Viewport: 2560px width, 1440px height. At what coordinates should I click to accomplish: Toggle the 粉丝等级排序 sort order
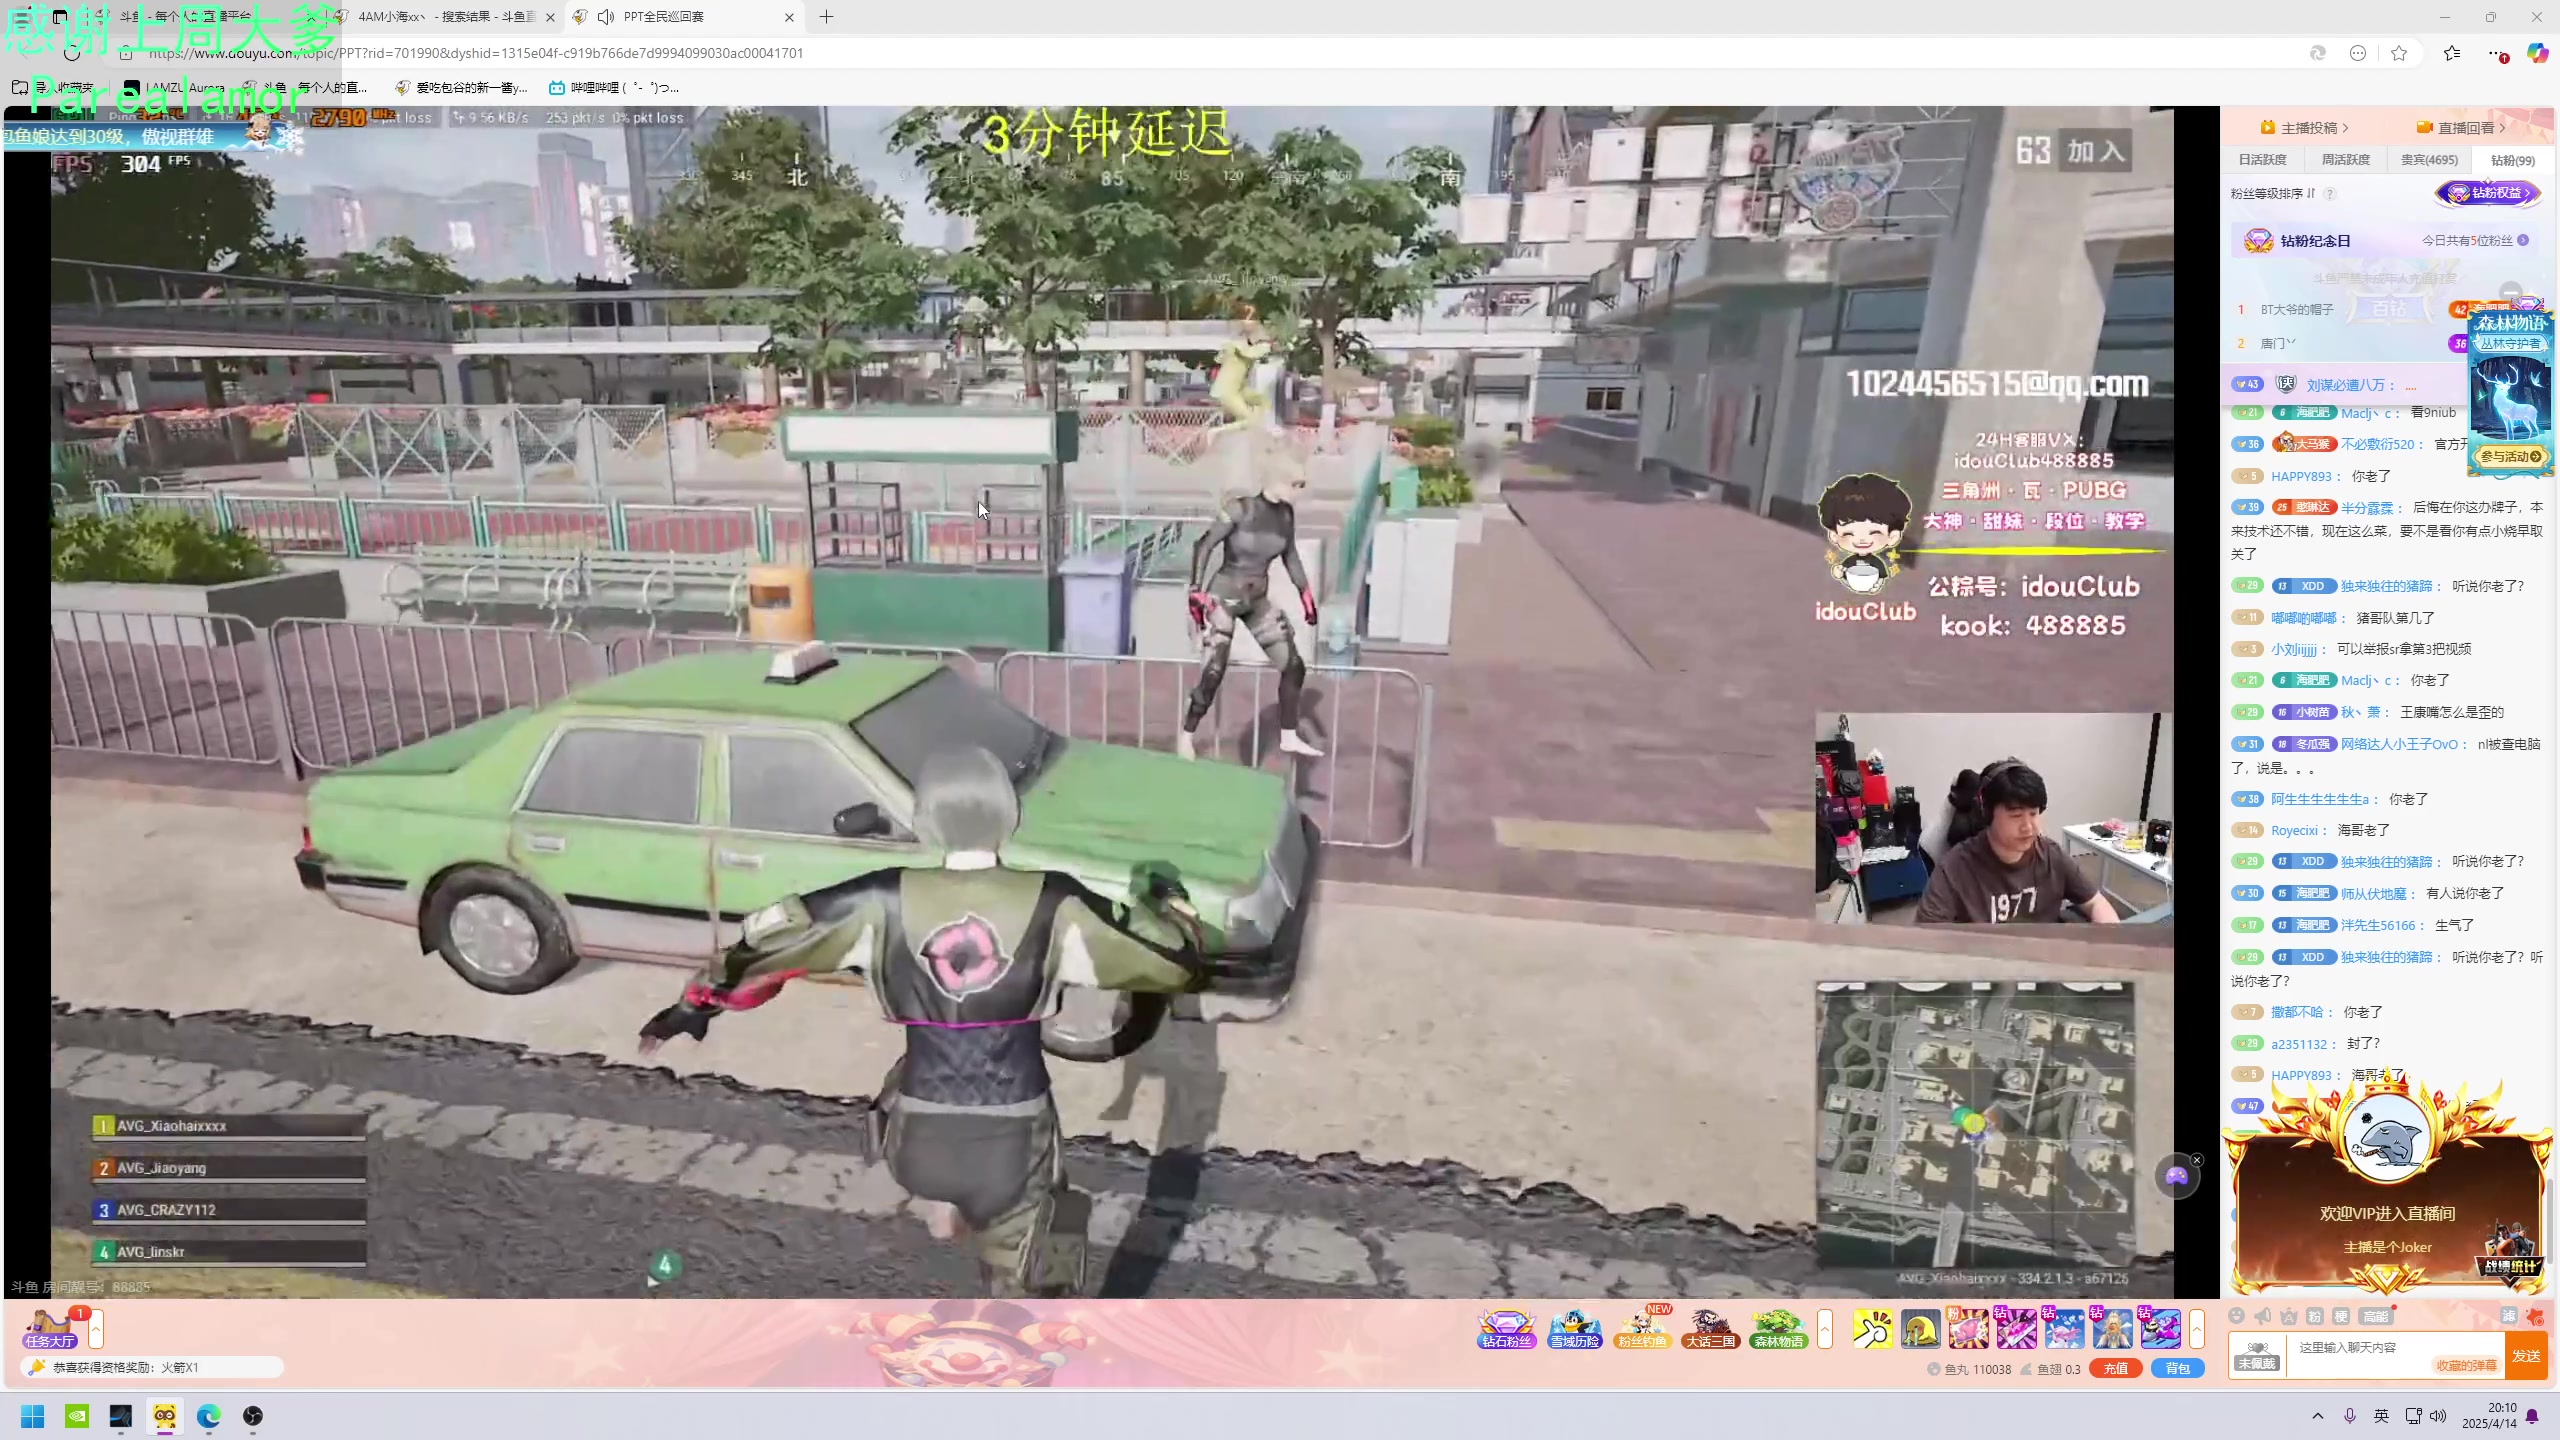[x=2273, y=194]
